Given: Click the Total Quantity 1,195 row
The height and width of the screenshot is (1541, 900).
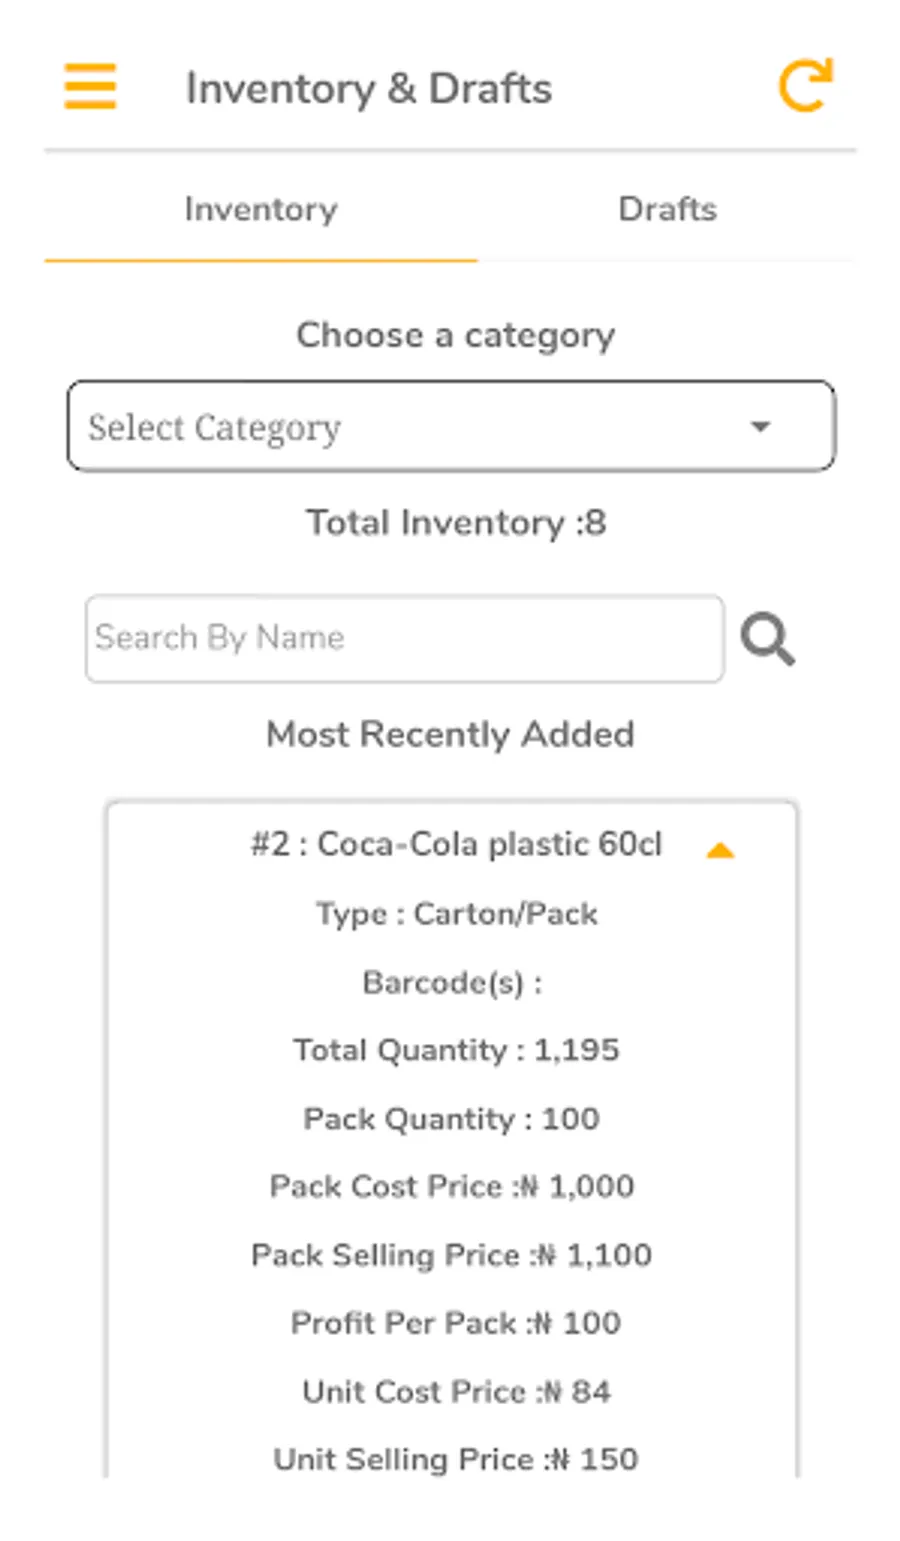Looking at the screenshot, I should pos(456,1050).
